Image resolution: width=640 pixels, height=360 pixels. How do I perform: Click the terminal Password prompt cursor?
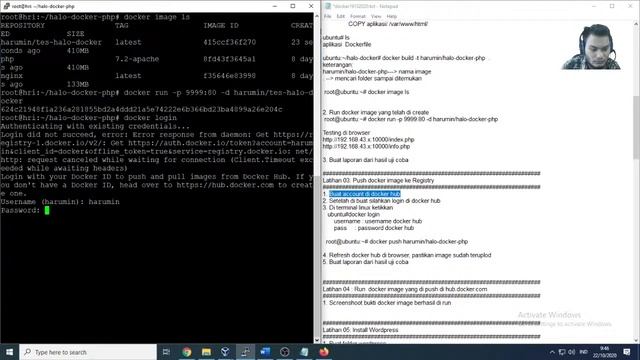47,210
